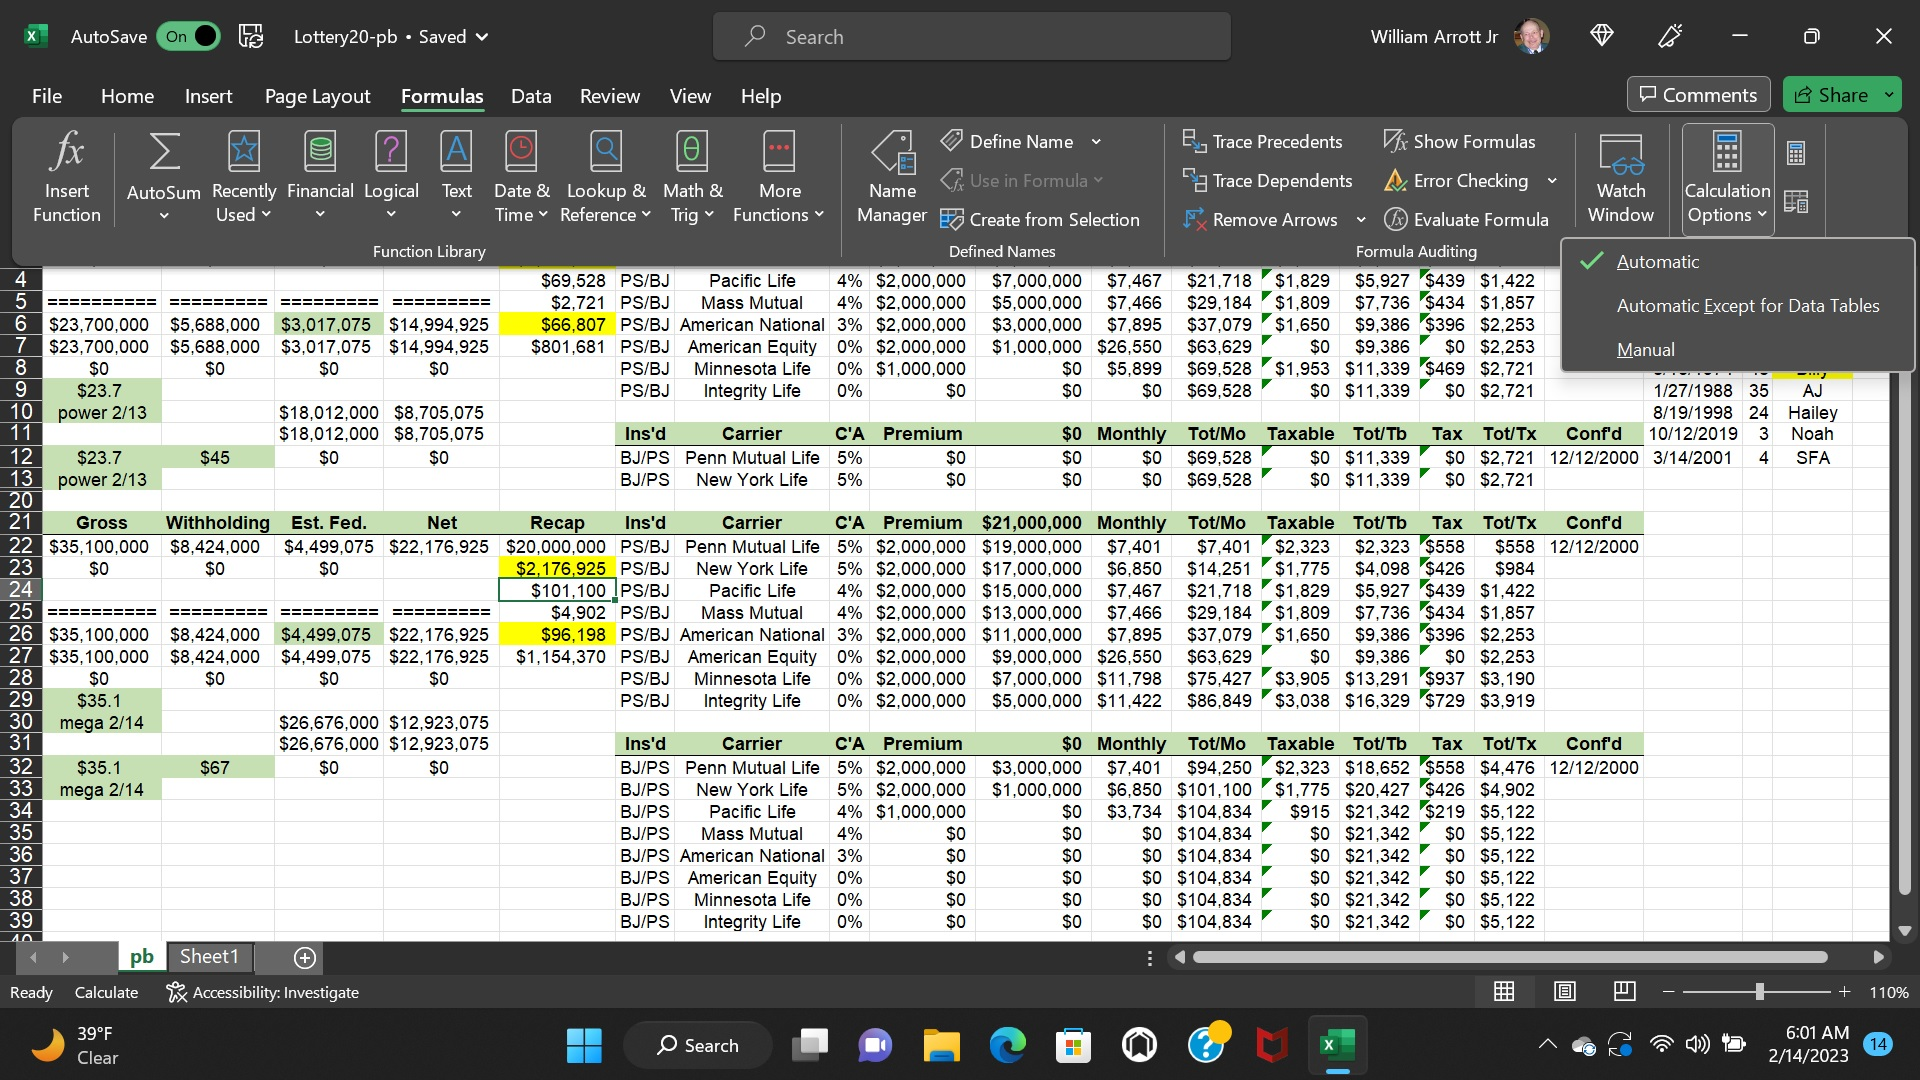Open the Sheet1 worksheet tab

point(209,957)
